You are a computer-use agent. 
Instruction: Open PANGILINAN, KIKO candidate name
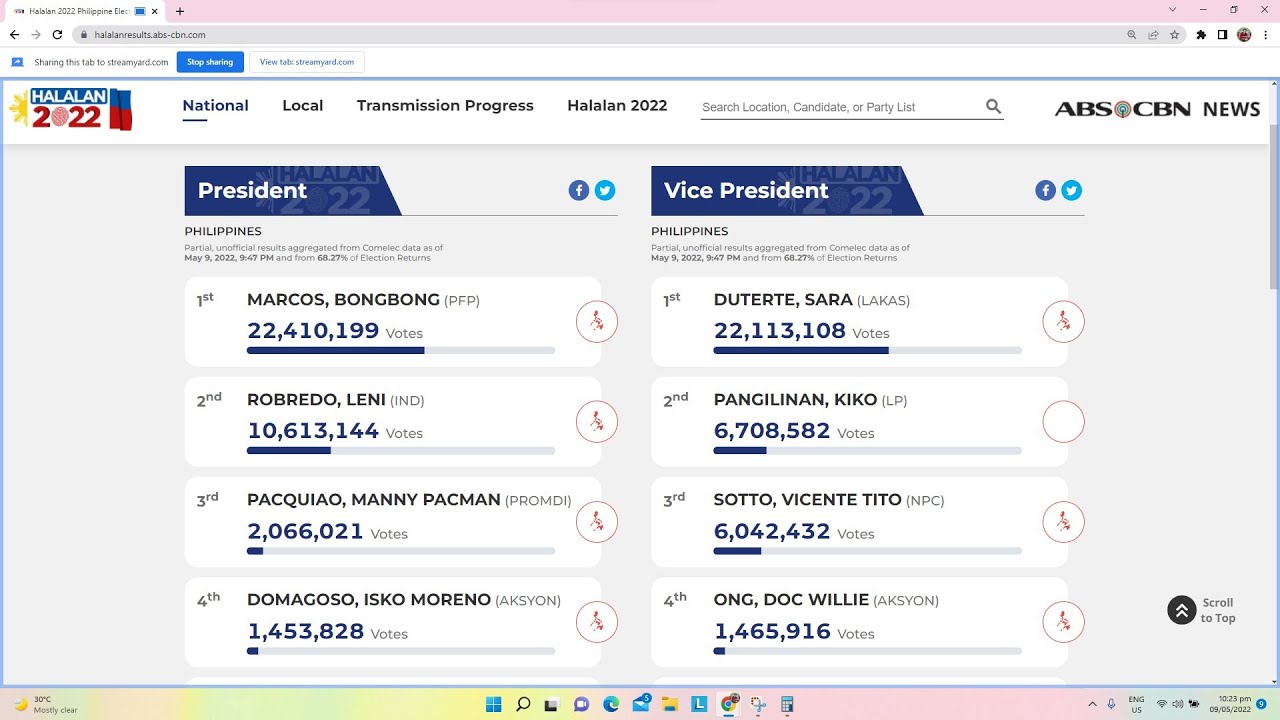click(x=795, y=399)
